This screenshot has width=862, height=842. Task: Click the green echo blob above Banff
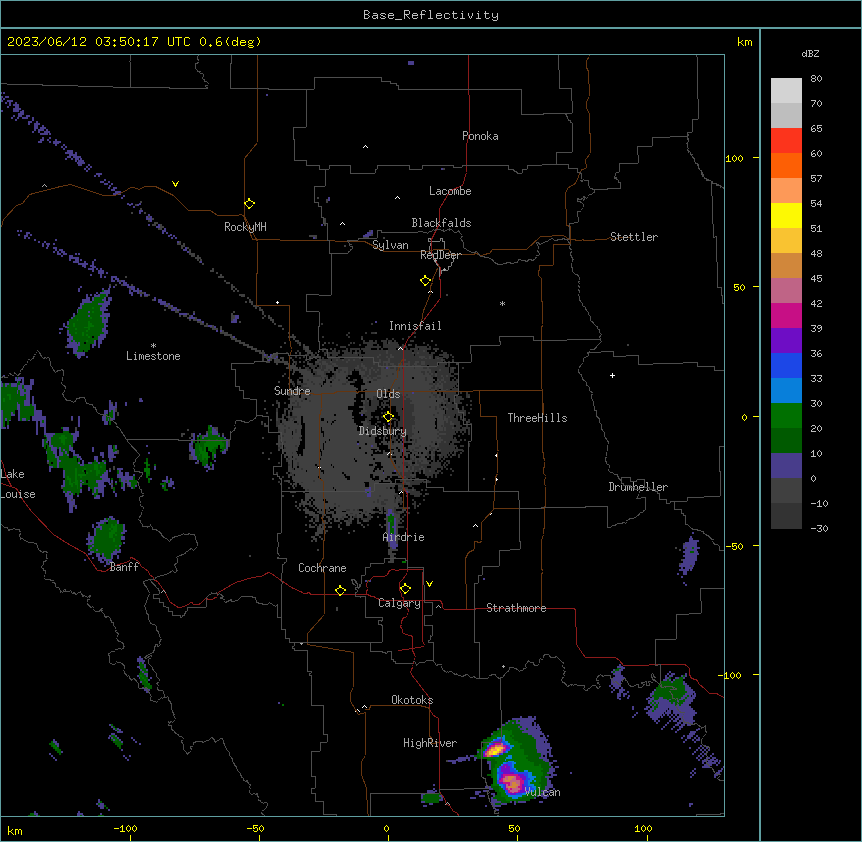point(107,538)
